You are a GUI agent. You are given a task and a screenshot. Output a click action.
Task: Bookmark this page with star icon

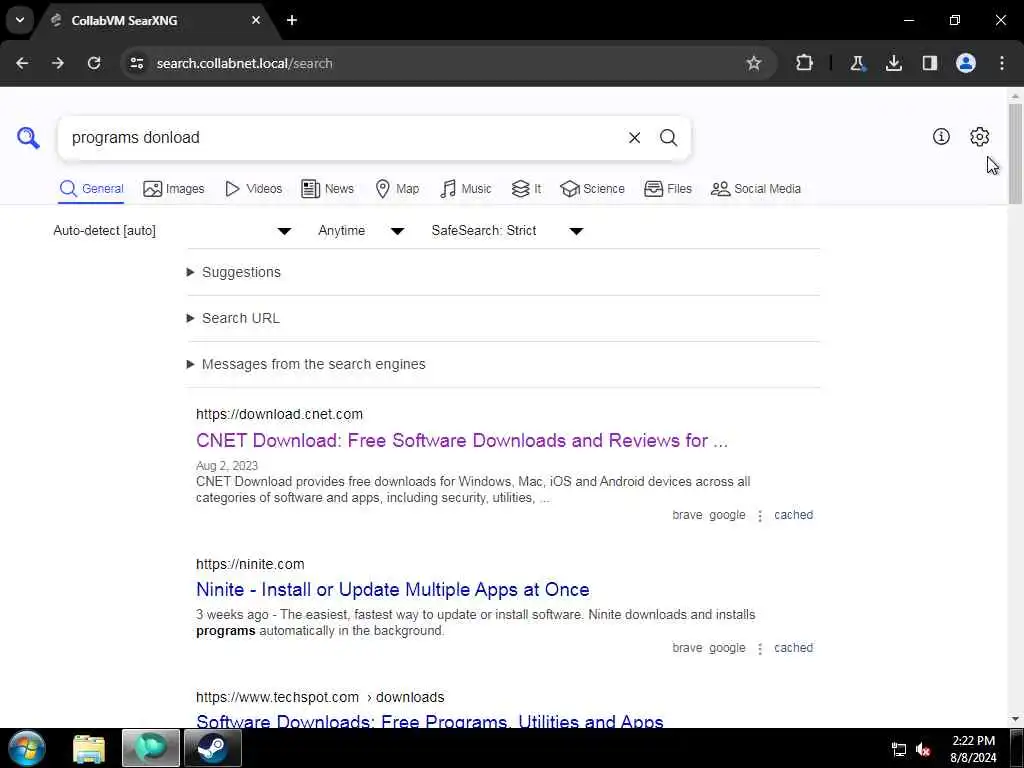pyautogui.click(x=754, y=63)
